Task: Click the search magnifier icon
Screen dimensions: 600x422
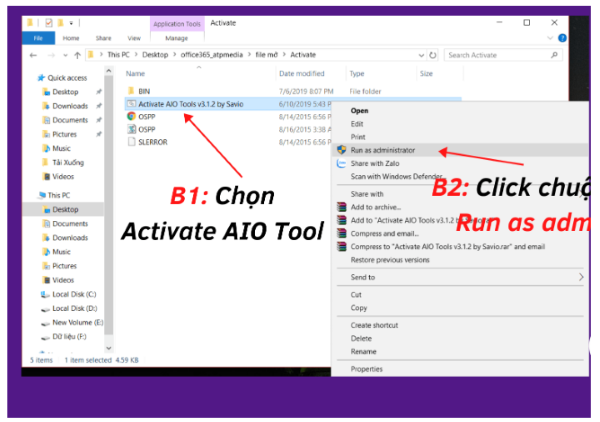Action: [554, 55]
